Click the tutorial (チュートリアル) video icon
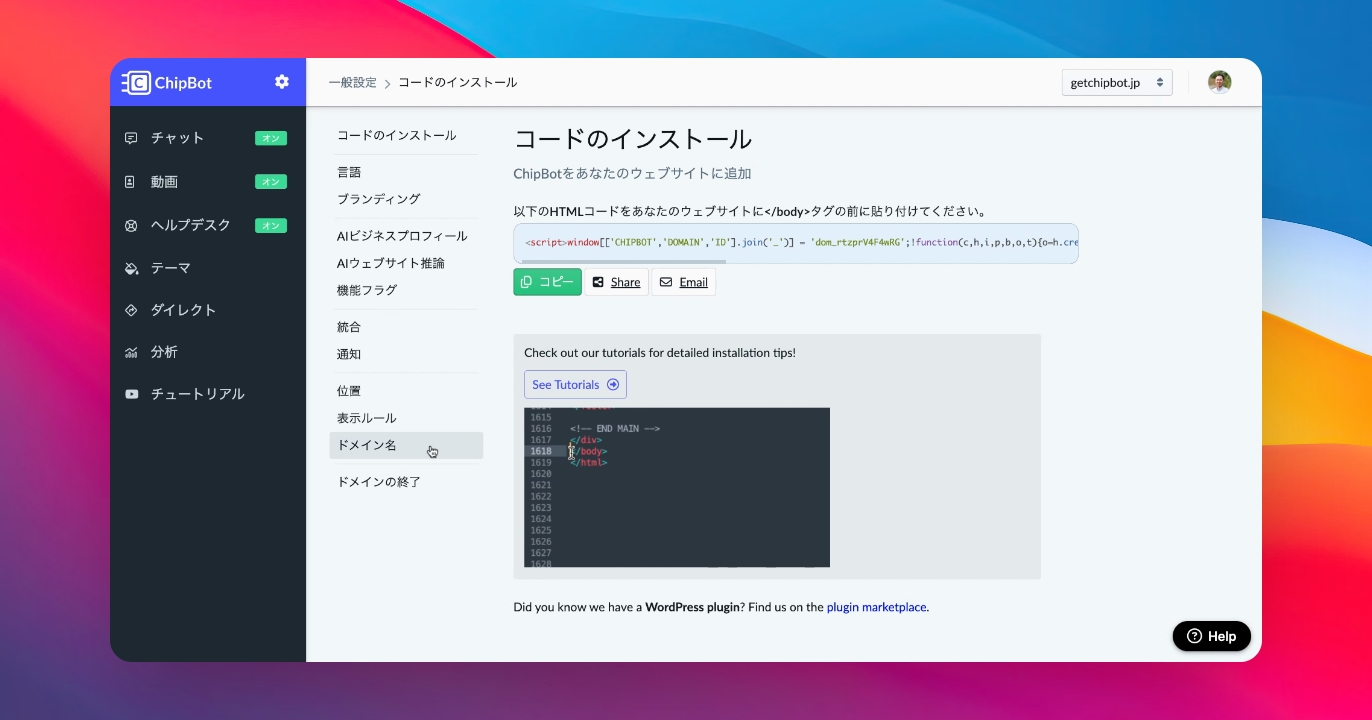Screen dimensions: 1372x720 [131, 394]
